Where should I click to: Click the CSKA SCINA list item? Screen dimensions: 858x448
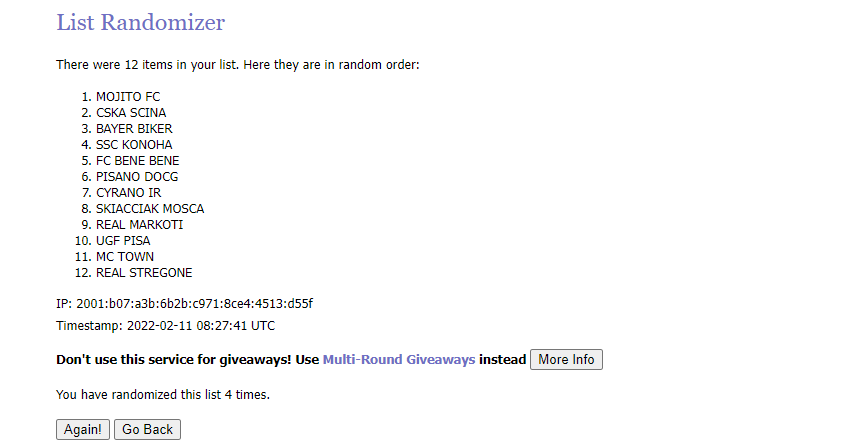click(x=131, y=113)
